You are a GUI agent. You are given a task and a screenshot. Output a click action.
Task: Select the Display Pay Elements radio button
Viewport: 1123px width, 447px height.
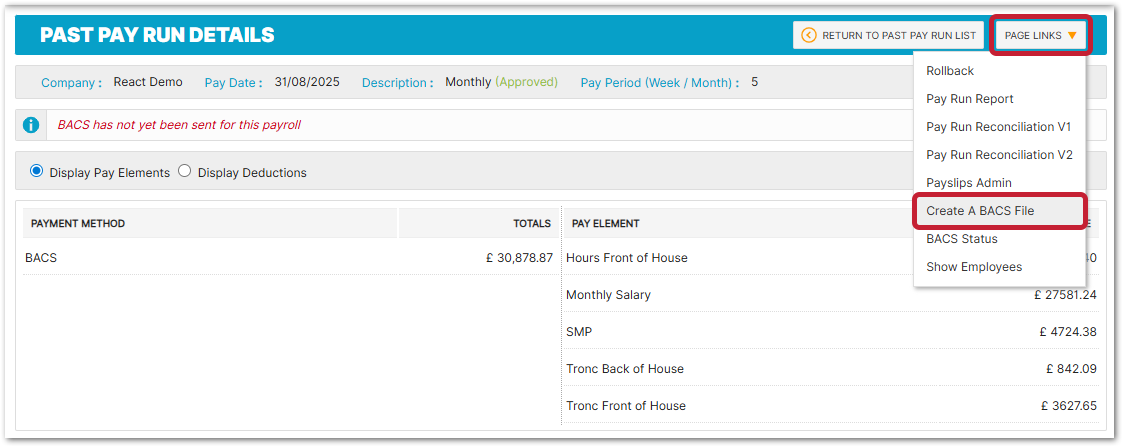pyautogui.click(x=37, y=172)
